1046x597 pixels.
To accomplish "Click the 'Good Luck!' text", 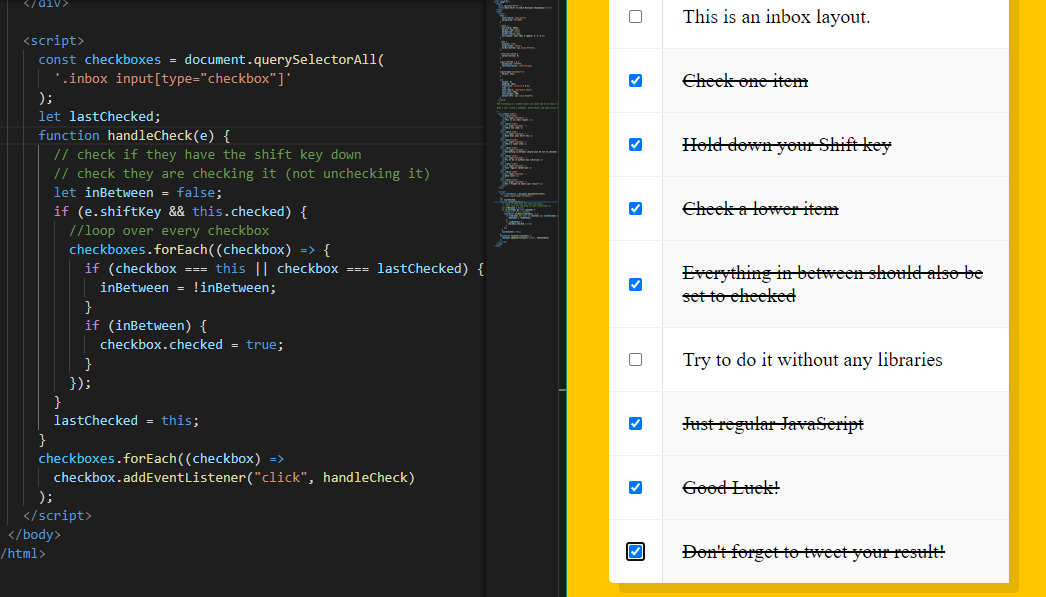I will point(731,488).
